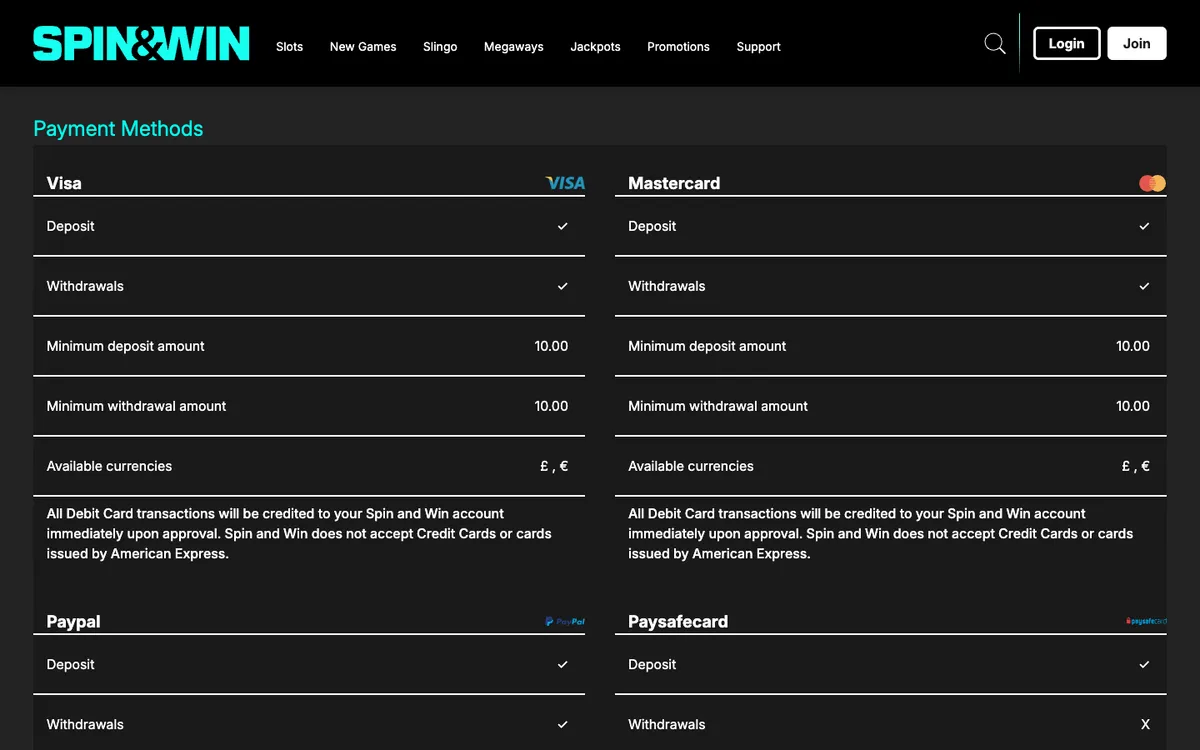The width and height of the screenshot is (1200, 750).
Task: View the Promotions page
Action: coord(678,46)
